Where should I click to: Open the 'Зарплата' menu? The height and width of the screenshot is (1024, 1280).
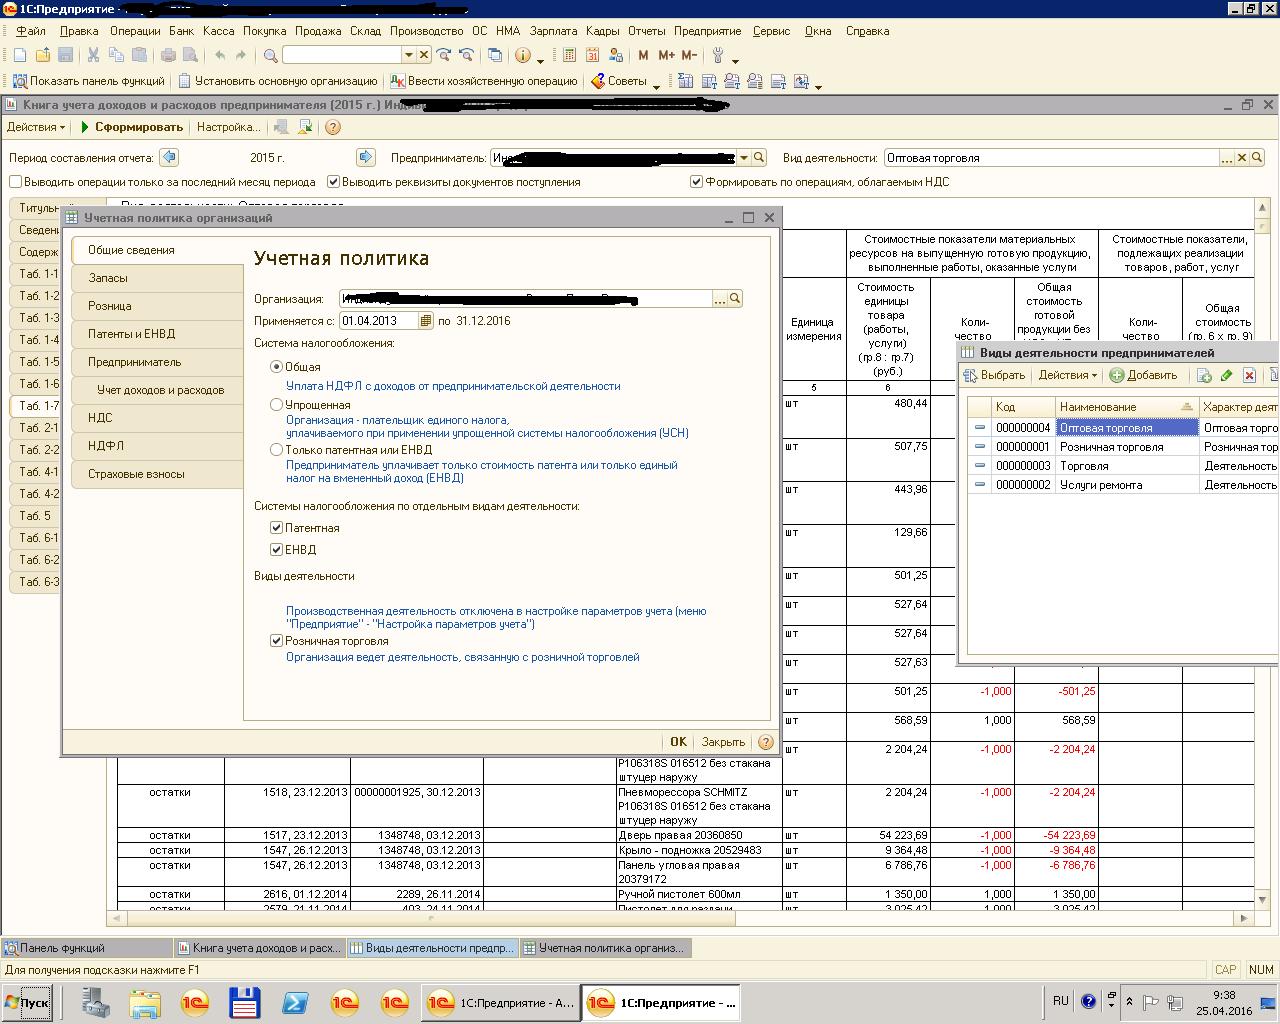coord(553,31)
